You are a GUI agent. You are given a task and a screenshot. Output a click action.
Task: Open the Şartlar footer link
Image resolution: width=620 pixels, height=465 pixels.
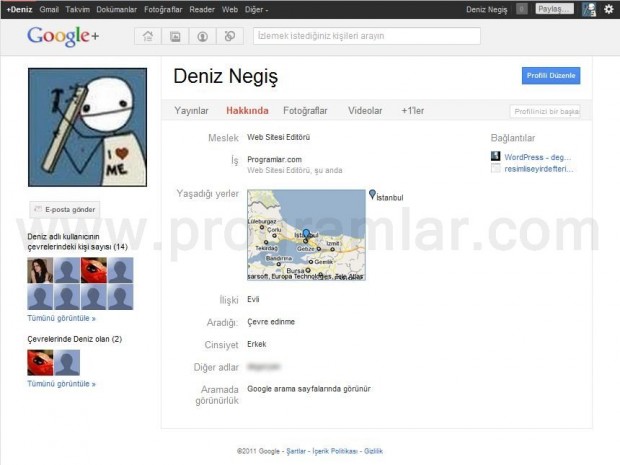tap(296, 451)
